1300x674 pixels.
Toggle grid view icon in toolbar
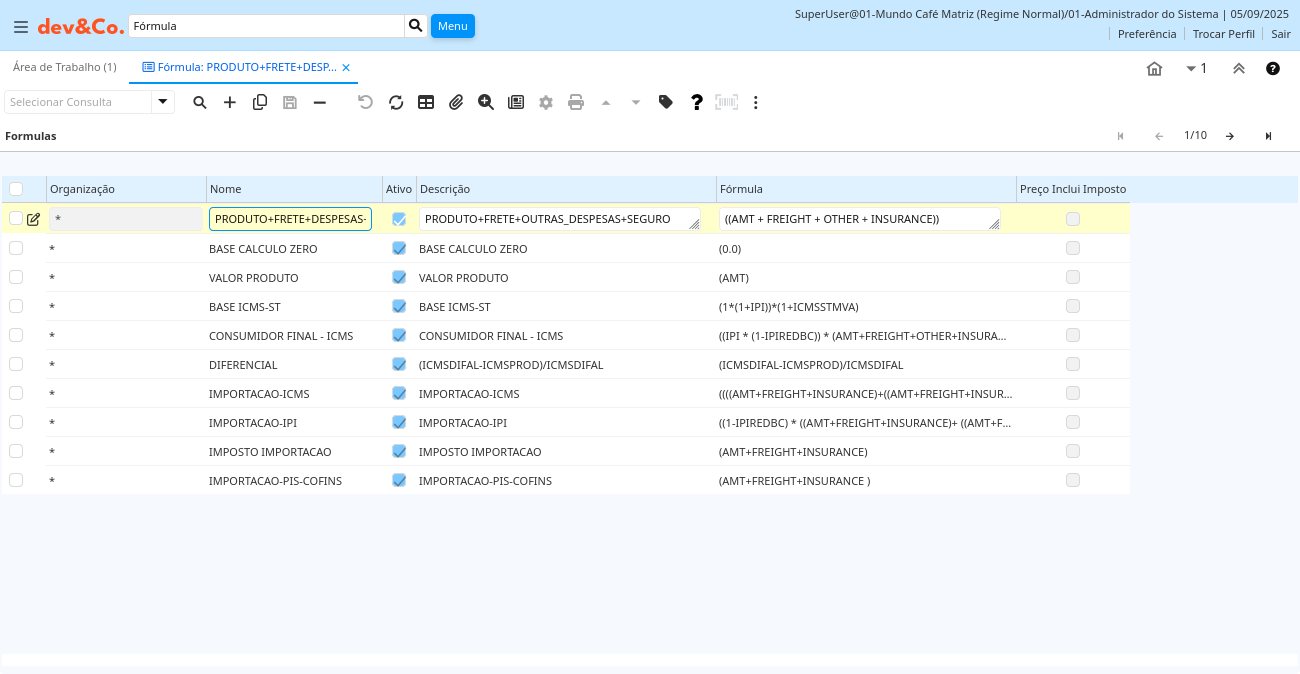(x=426, y=102)
